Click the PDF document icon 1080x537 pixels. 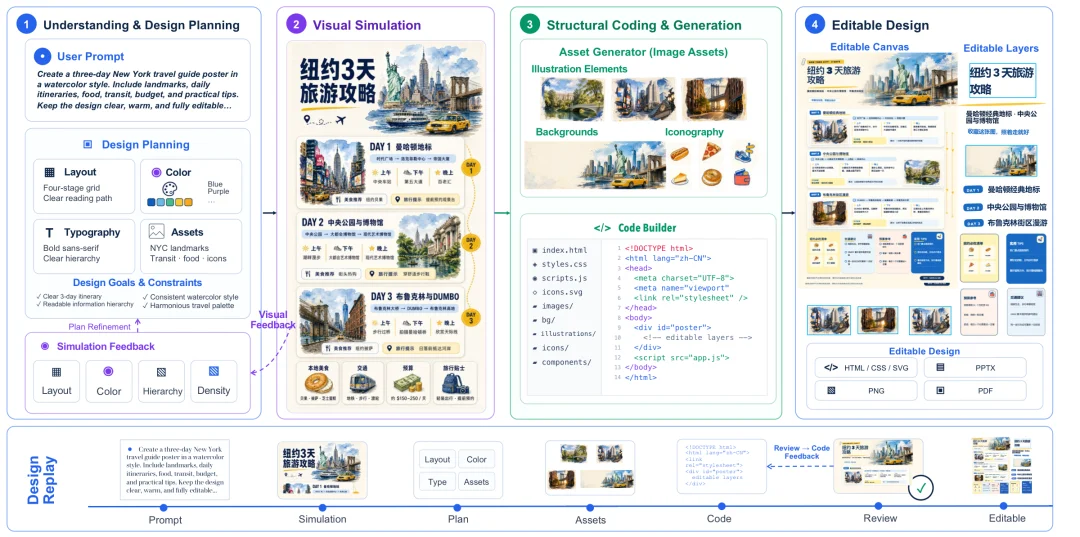pos(940,390)
